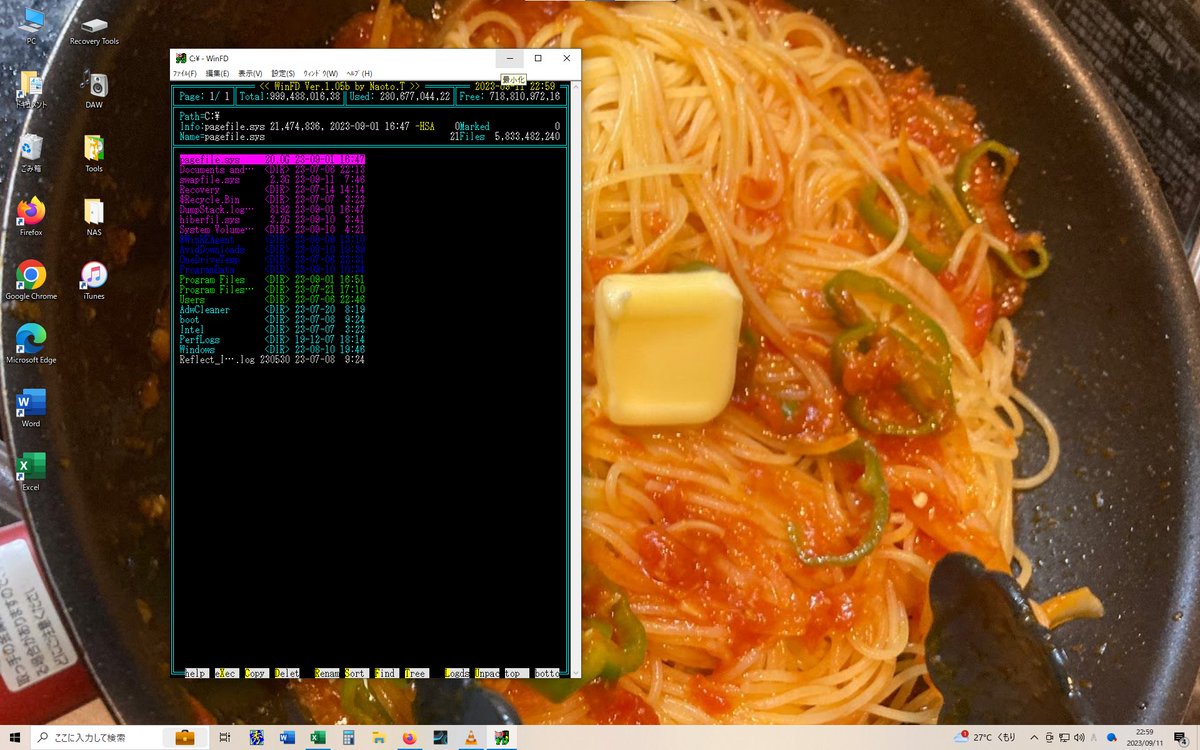Click the Tree function key label

pos(416,673)
